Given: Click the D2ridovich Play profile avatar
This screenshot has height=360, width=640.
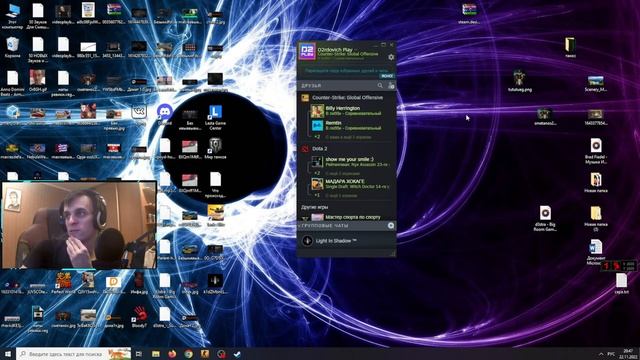Looking at the screenshot, I should pos(307,51).
